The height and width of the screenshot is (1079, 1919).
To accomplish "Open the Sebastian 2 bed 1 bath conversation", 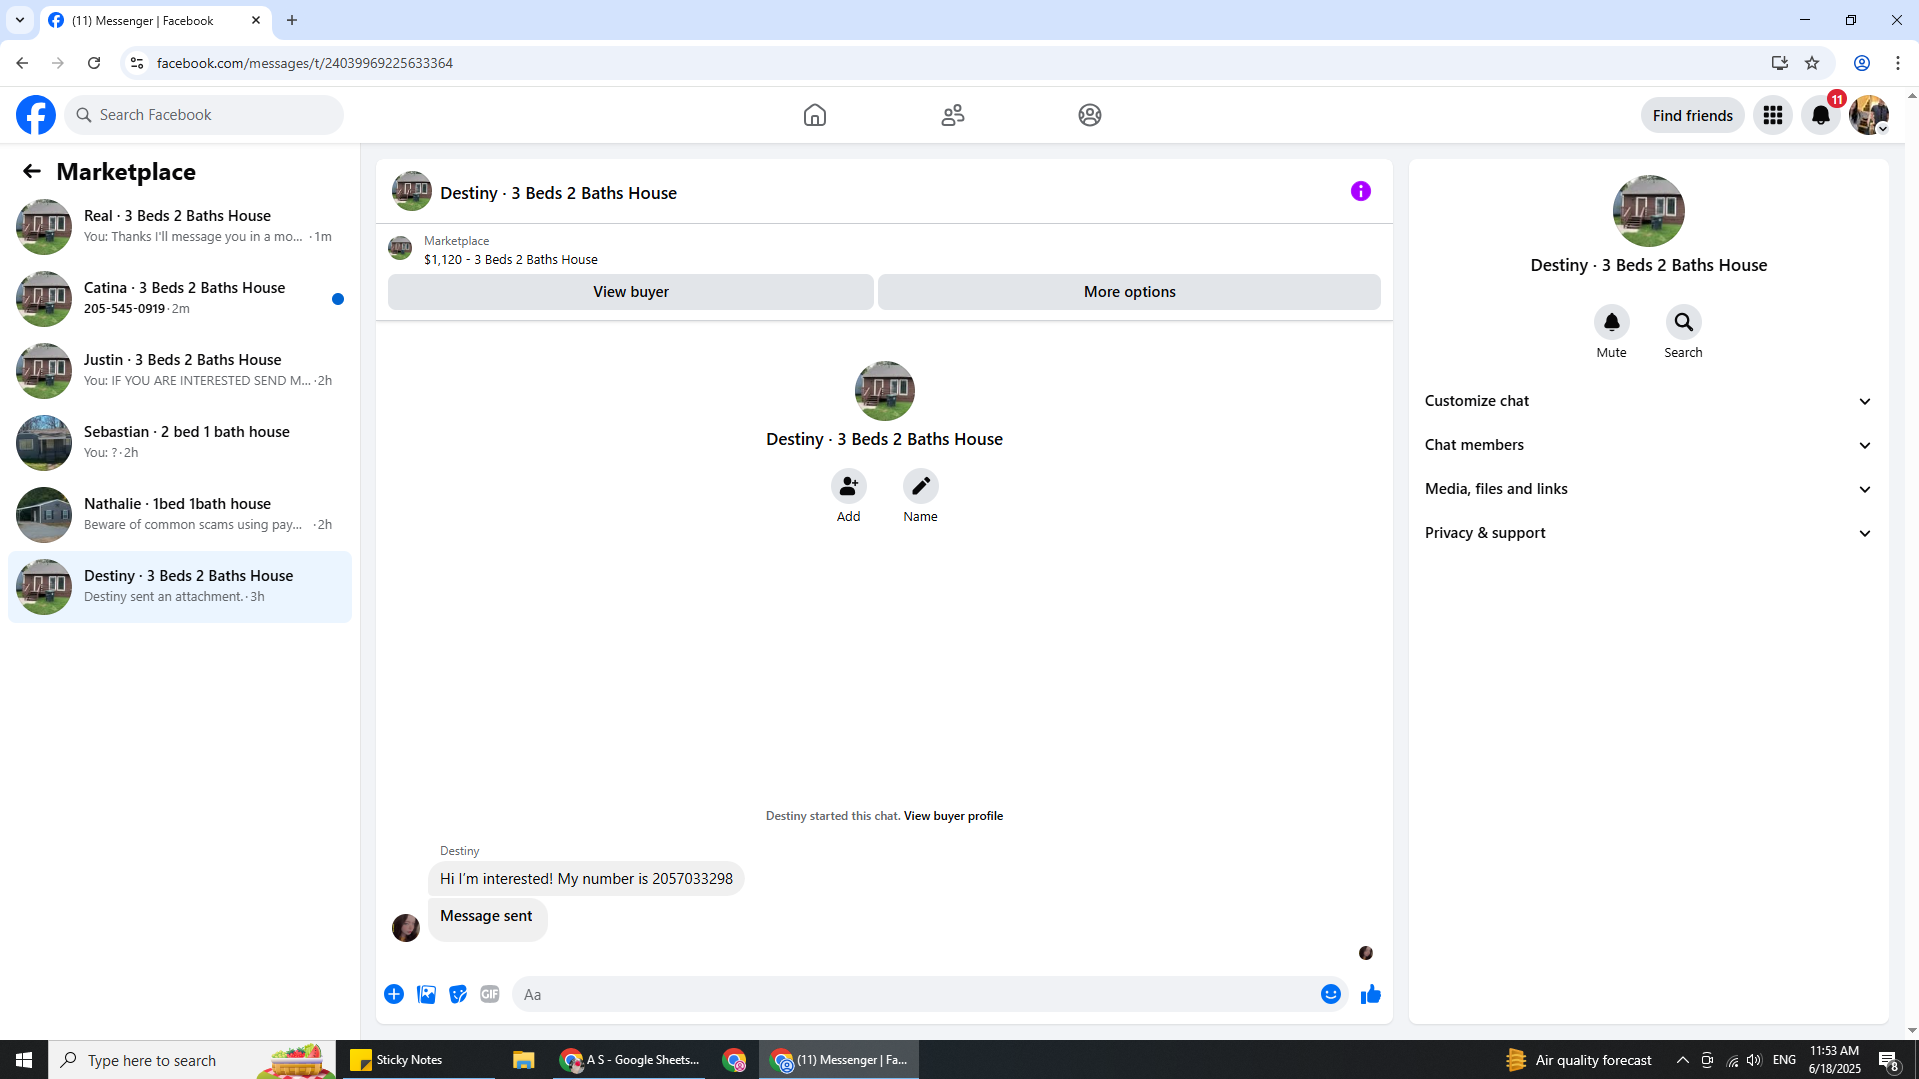I will coord(180,443).
